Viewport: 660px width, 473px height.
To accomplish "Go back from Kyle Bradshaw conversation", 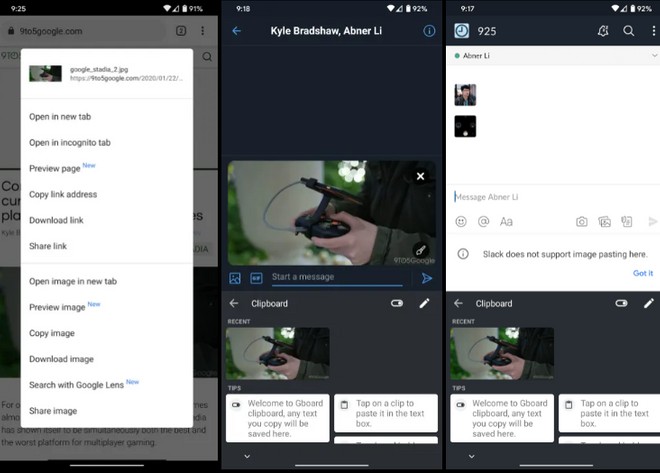I will [x=237, y=31].
